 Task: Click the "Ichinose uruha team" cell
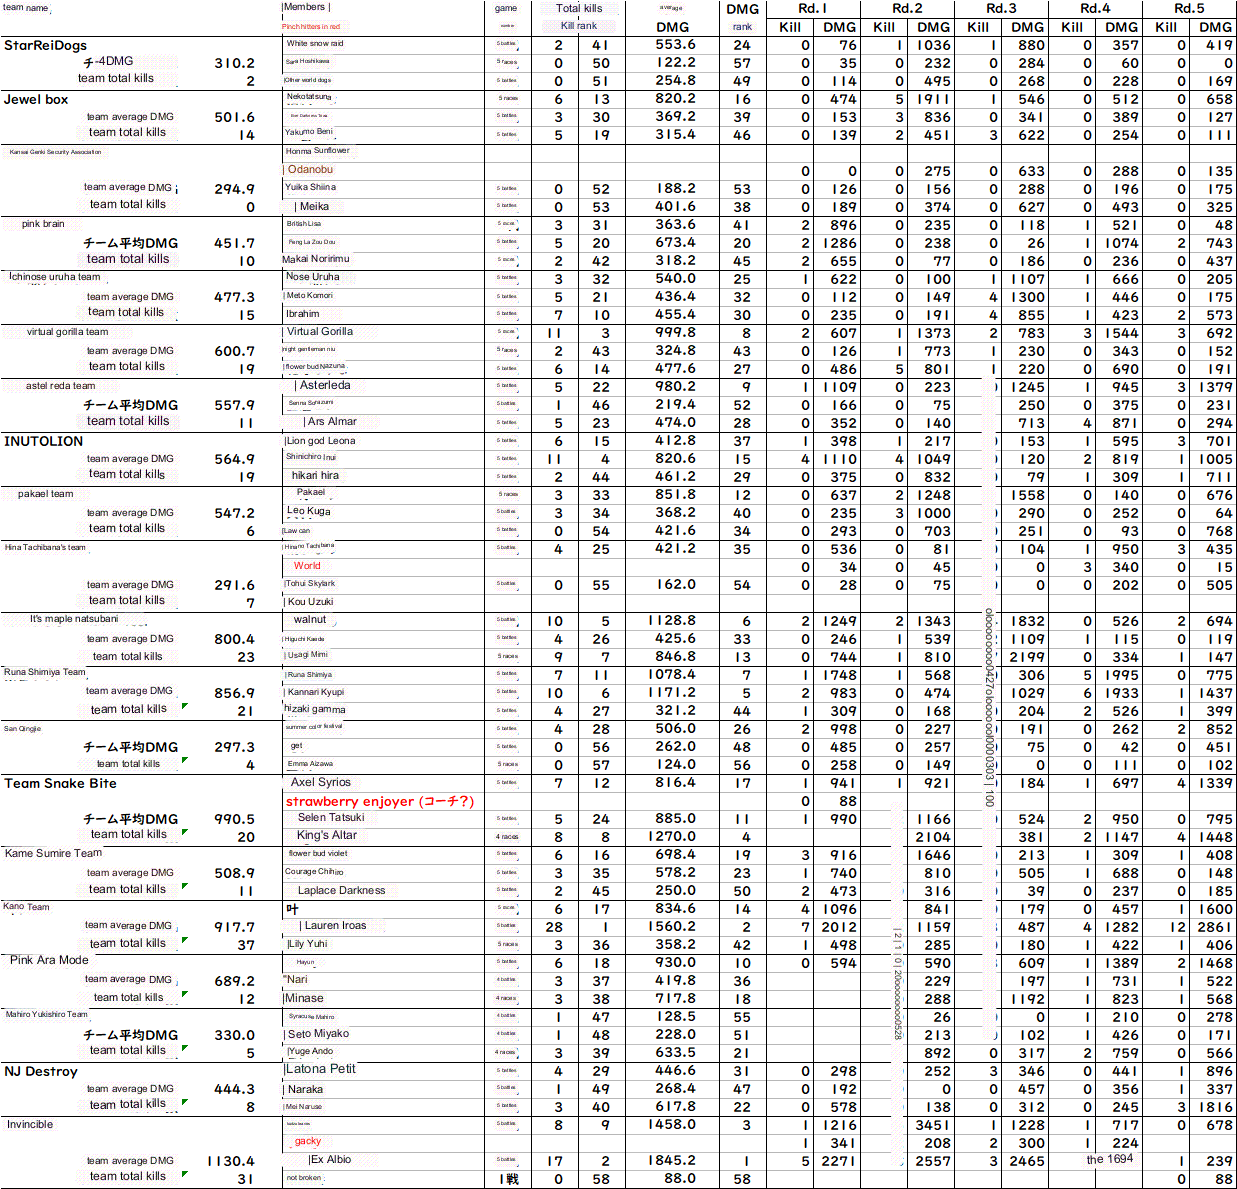55,277
